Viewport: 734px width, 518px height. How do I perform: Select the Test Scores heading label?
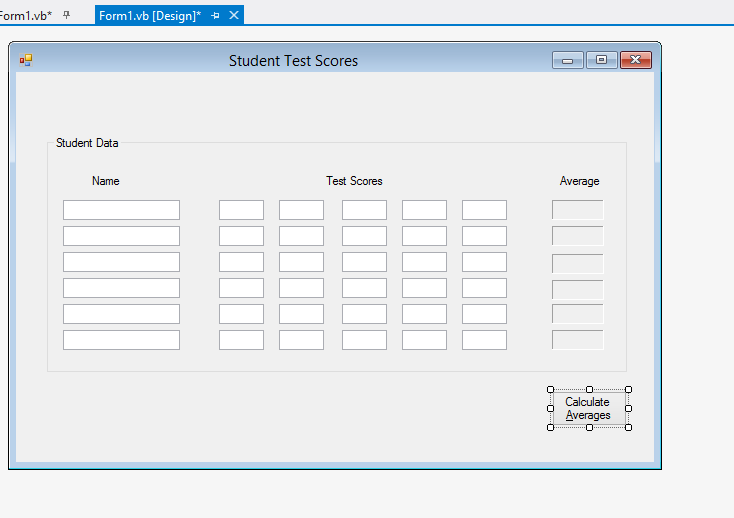[x=354, y=181]
